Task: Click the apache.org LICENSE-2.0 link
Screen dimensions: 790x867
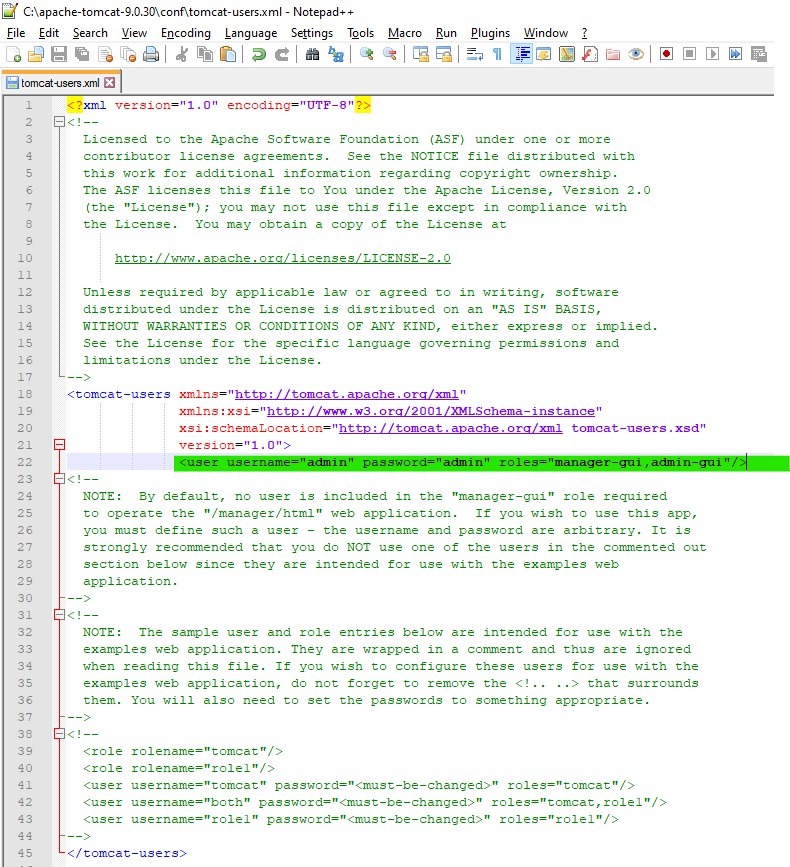Action: pyautogui.click(x=282, y=258)
